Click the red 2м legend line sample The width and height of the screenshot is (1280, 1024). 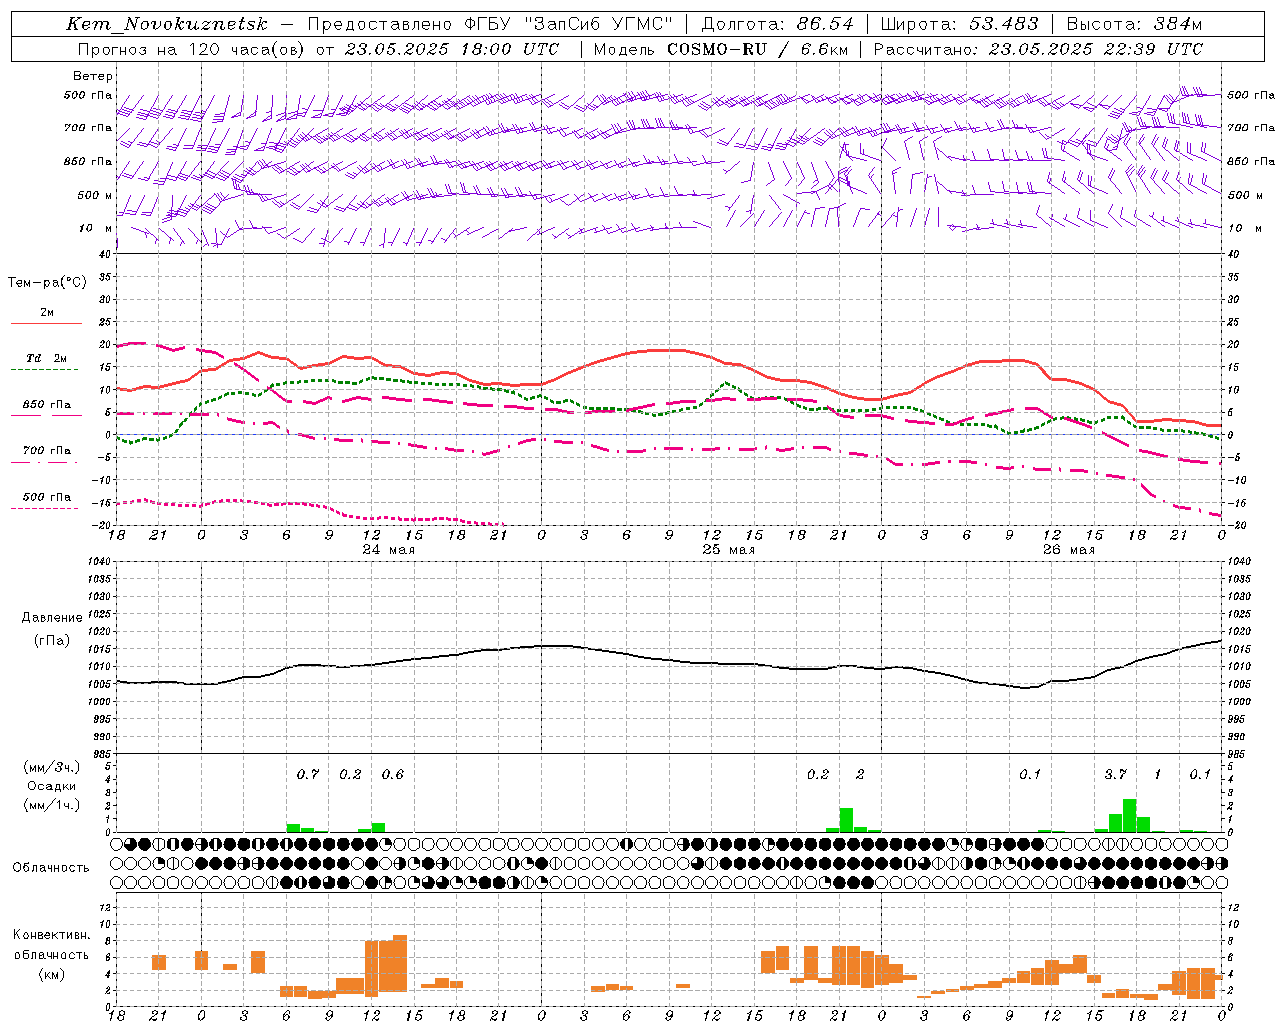pyautogui.click(x=46, y=324)
